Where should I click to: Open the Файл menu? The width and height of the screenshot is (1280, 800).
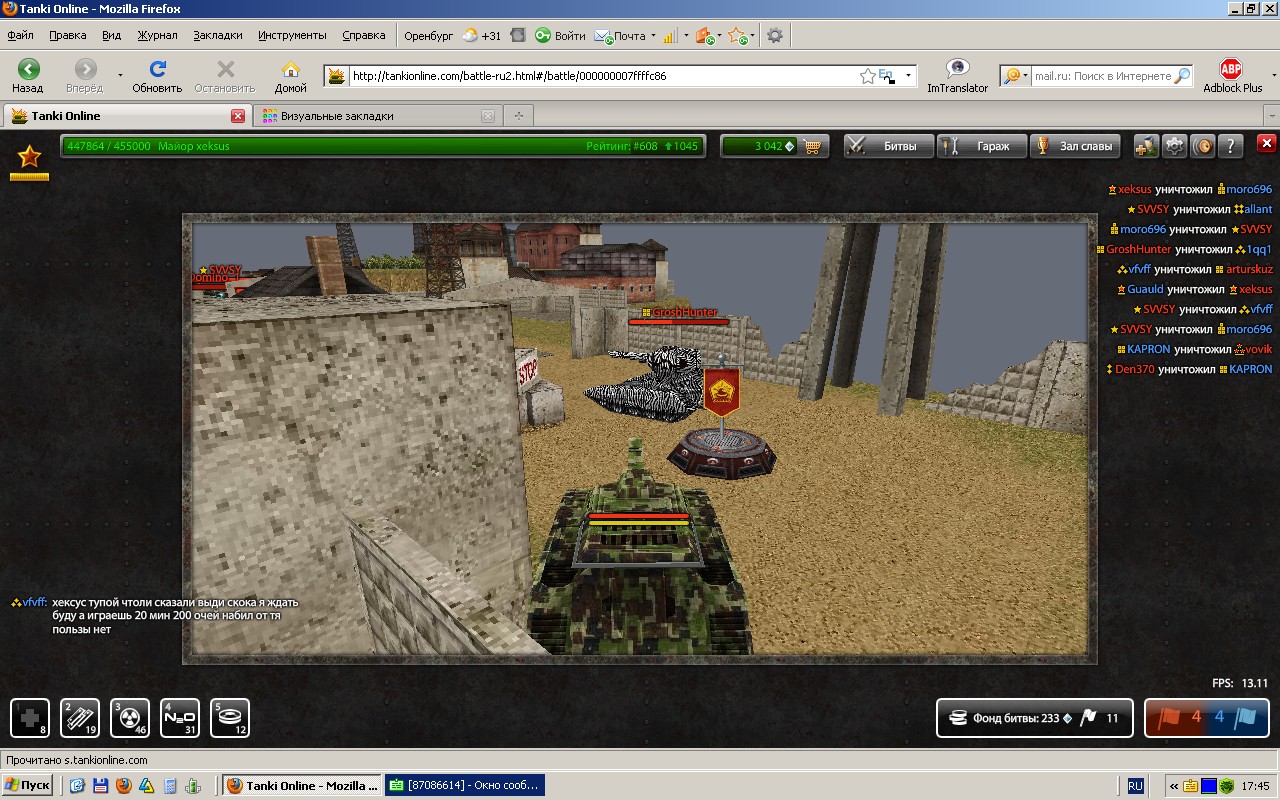pos(21,35)
